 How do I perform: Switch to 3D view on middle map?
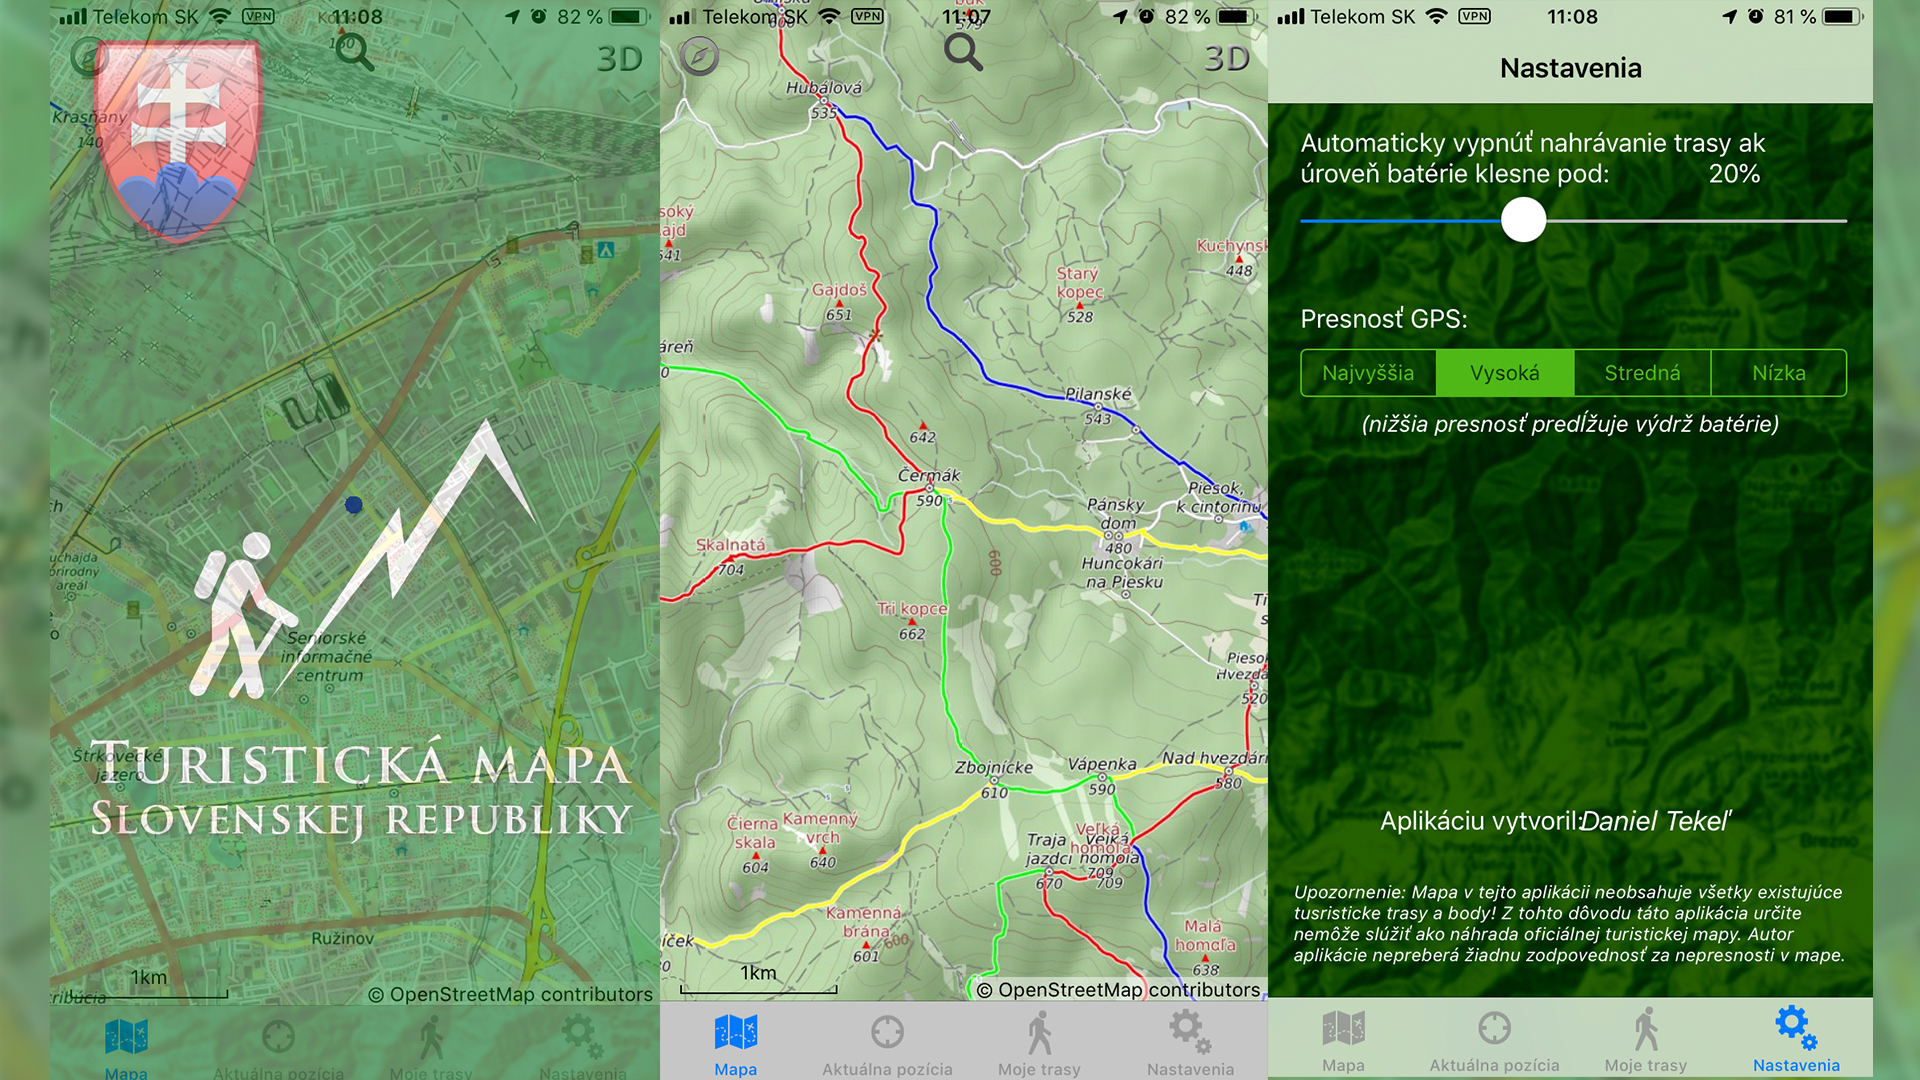1226,58
